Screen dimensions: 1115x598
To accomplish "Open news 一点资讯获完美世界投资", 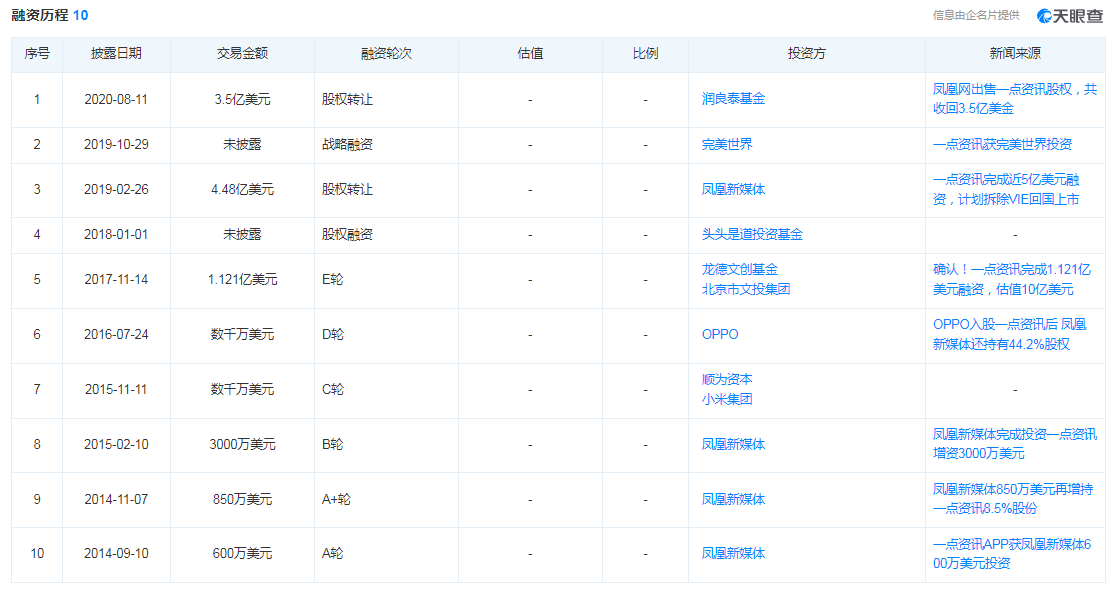I will [x=1002, y=144].
